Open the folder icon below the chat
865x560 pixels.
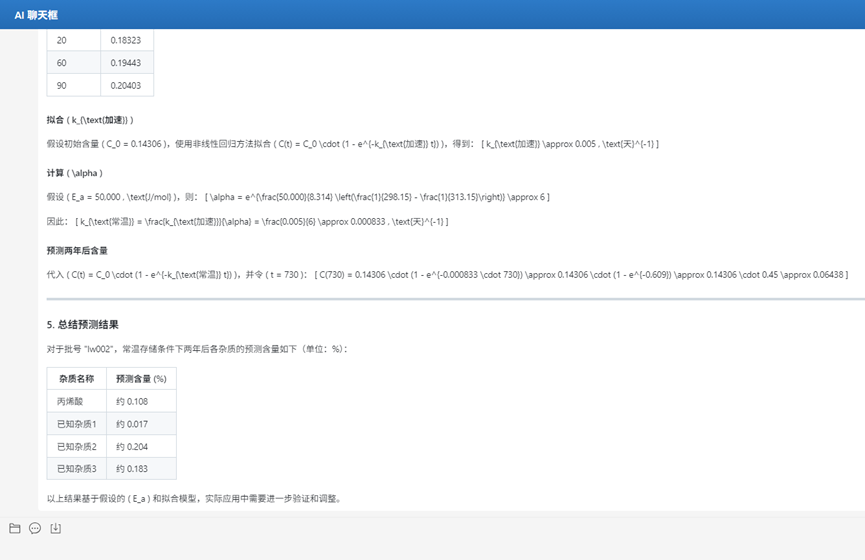(x=14, y=528)
